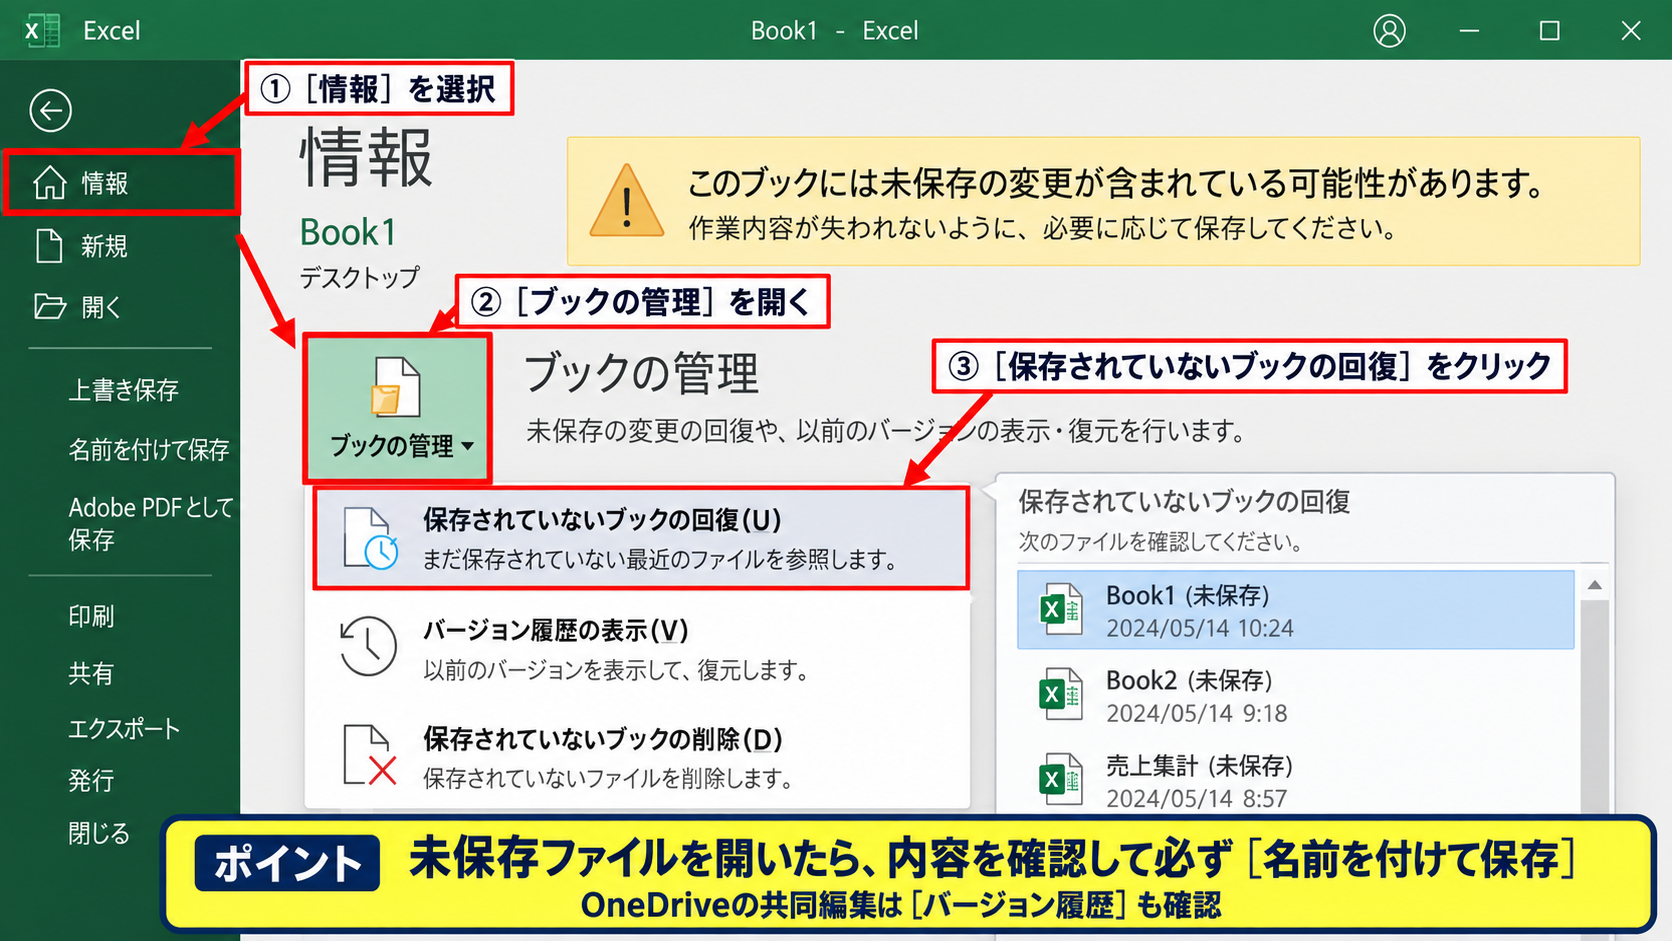Select Book1 (未保存) 2024/05/14 10:24 file
This screenshot has height=941, width=1672.
coord(1296,610)
